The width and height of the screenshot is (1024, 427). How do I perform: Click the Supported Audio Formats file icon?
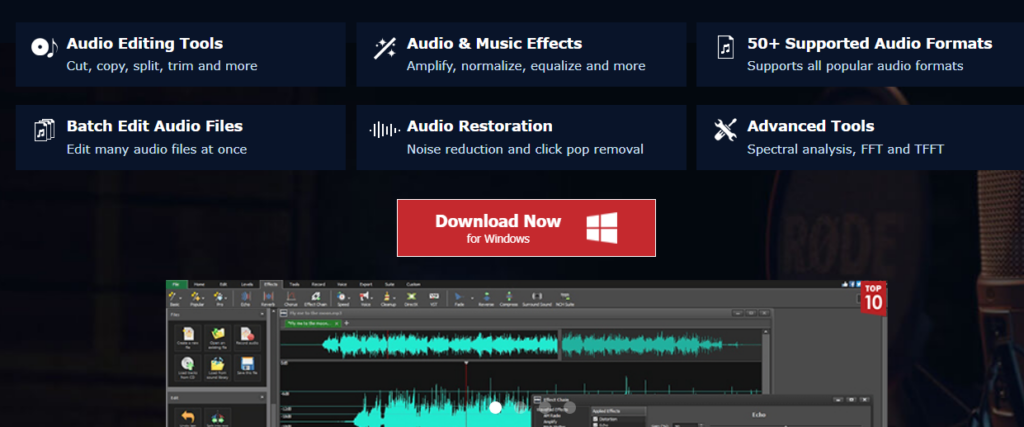pos(725,48)
